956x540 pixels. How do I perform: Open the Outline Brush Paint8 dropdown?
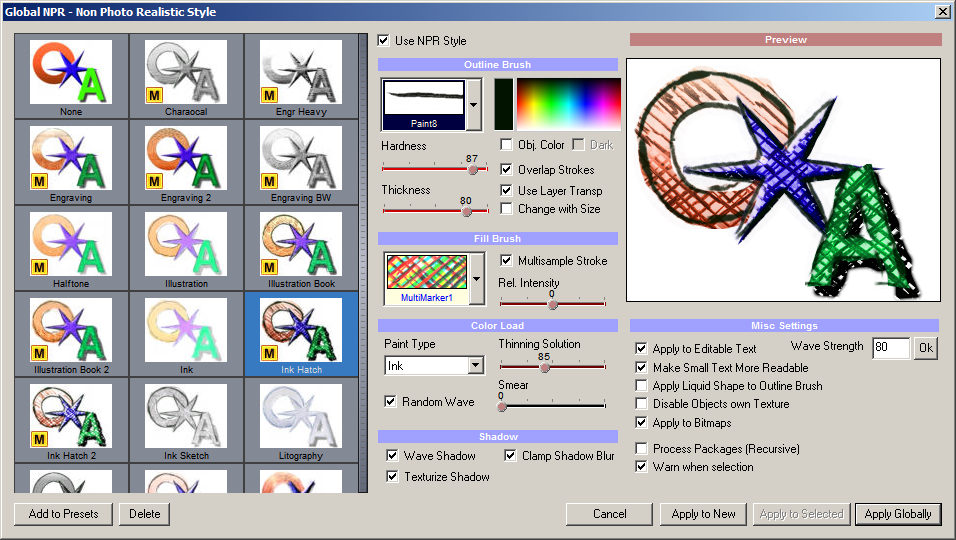[x=474, y=104]
